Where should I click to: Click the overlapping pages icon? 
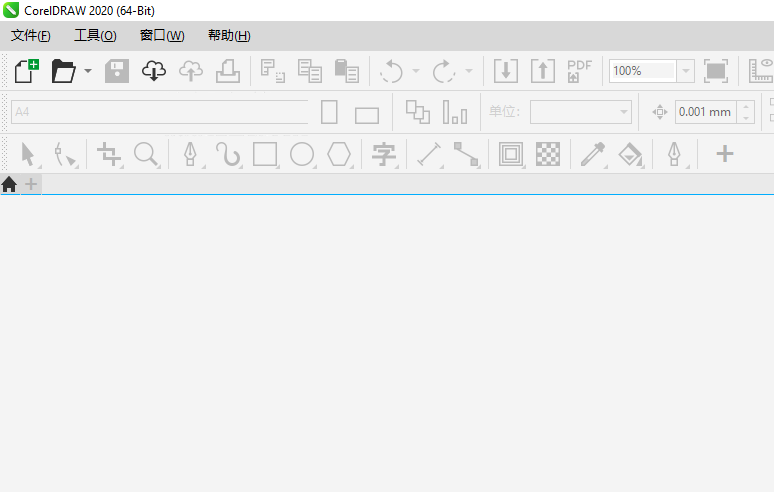(x=418, y=112)
